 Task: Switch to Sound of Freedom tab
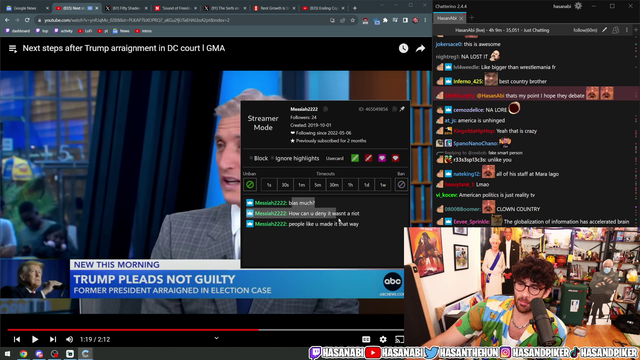176,8
